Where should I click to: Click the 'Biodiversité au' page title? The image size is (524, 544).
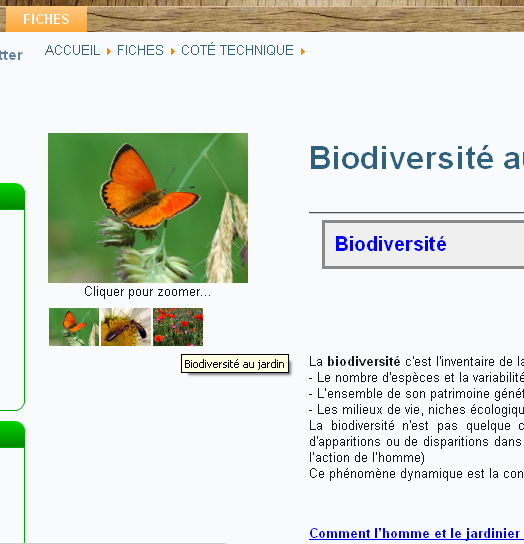coord(416,158)
